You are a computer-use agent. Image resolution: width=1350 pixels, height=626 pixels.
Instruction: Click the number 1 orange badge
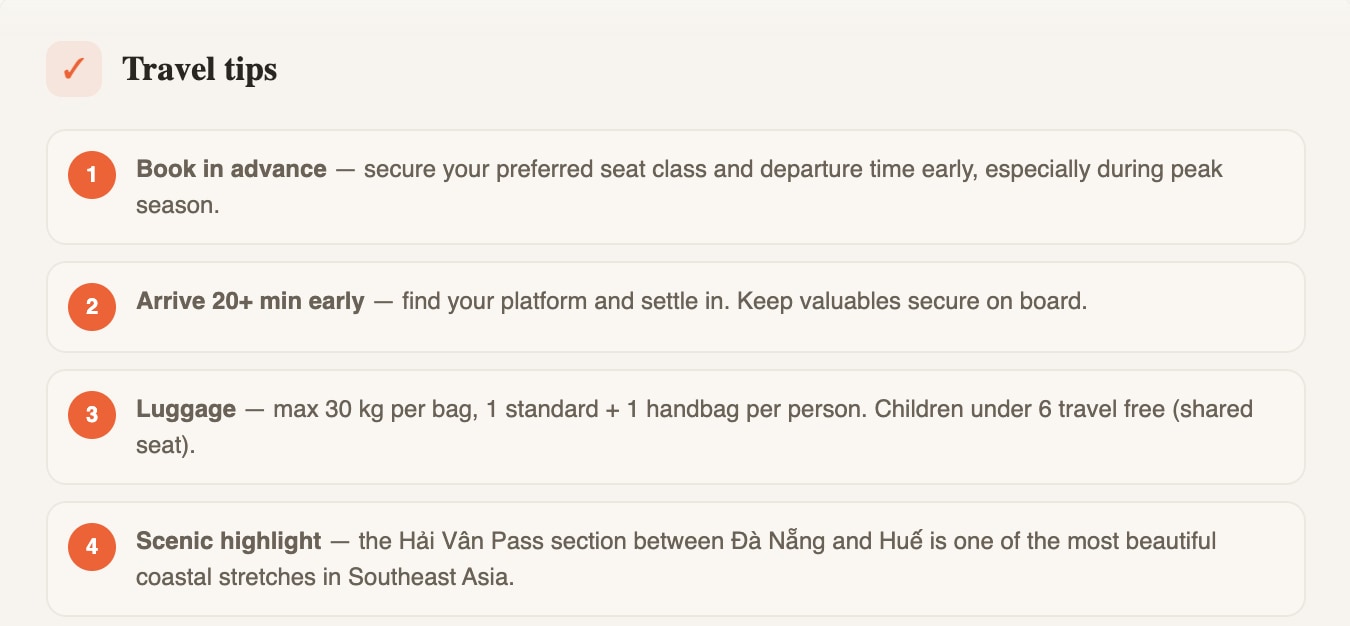[x=92, y=175]
